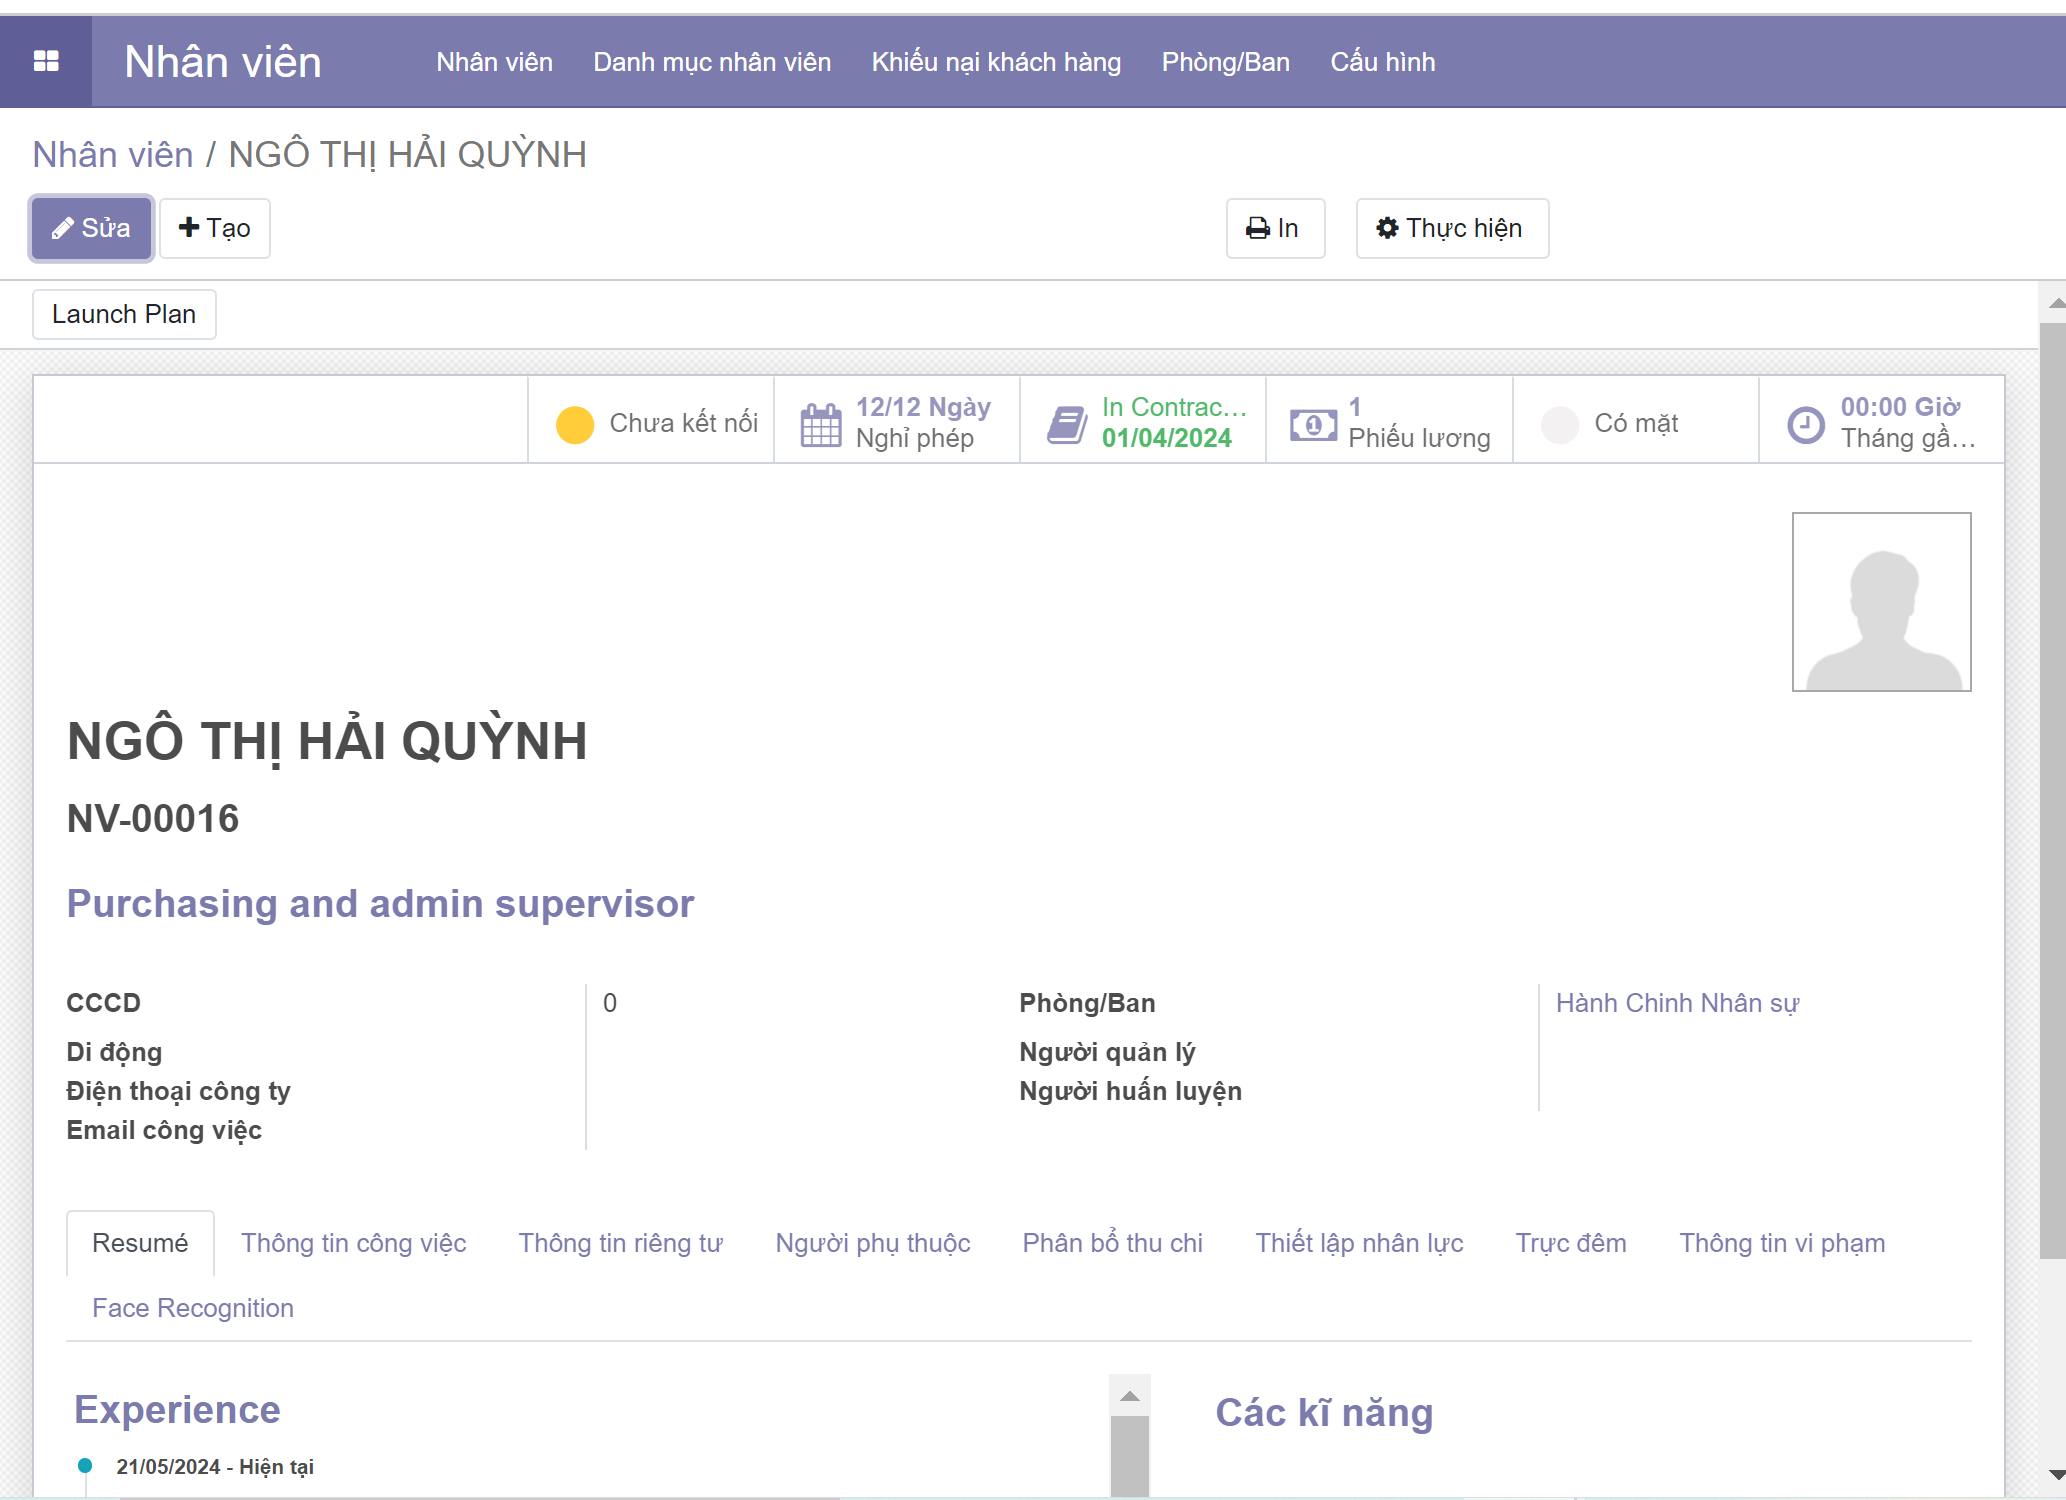The image size is (2066, 1500).
Task: Switch to the Thông tin công việc tab
Action: point(353,1243)
